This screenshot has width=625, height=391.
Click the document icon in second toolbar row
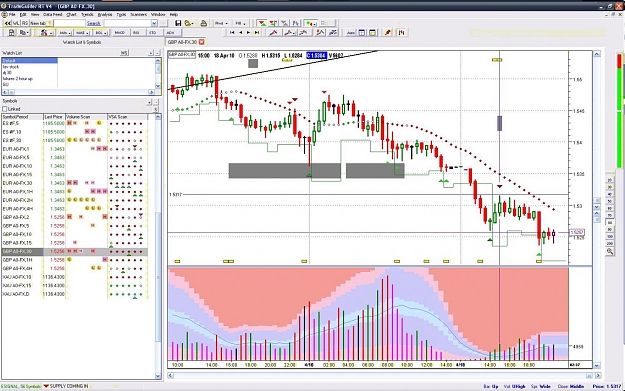(x=11, y=33)
